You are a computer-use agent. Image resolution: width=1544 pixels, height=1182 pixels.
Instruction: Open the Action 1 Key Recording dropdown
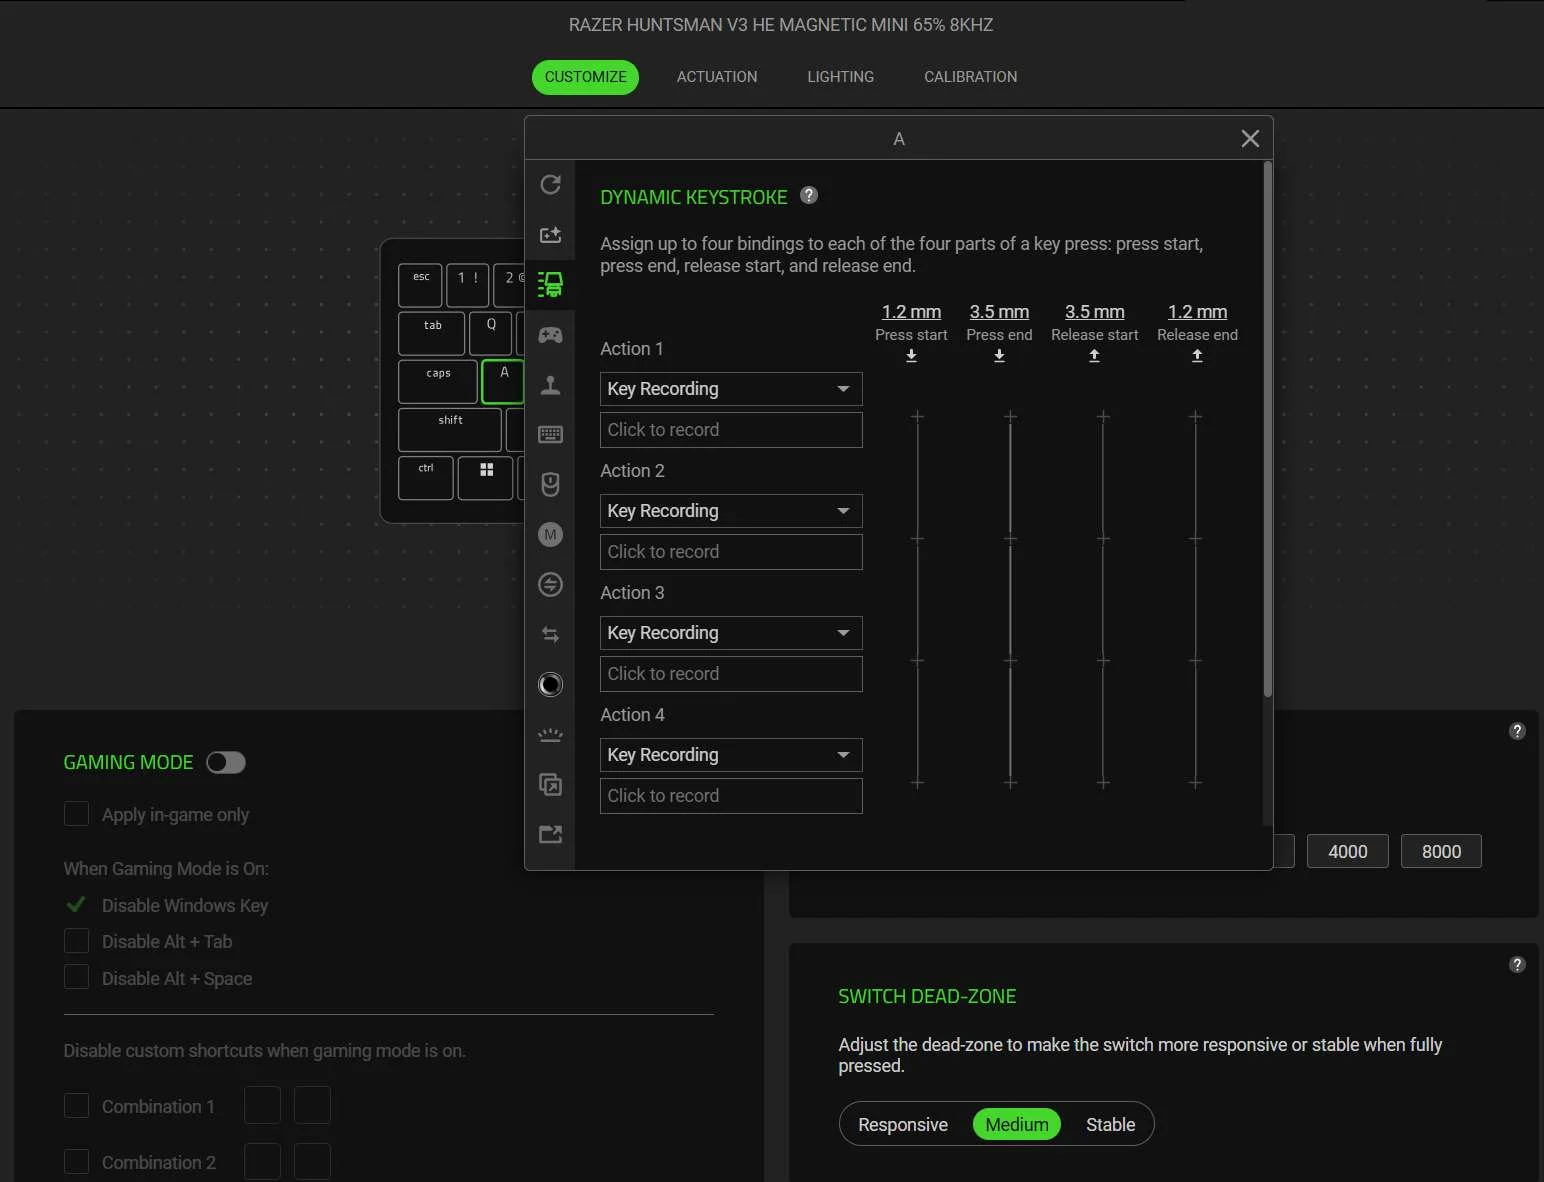coord(731,389)
